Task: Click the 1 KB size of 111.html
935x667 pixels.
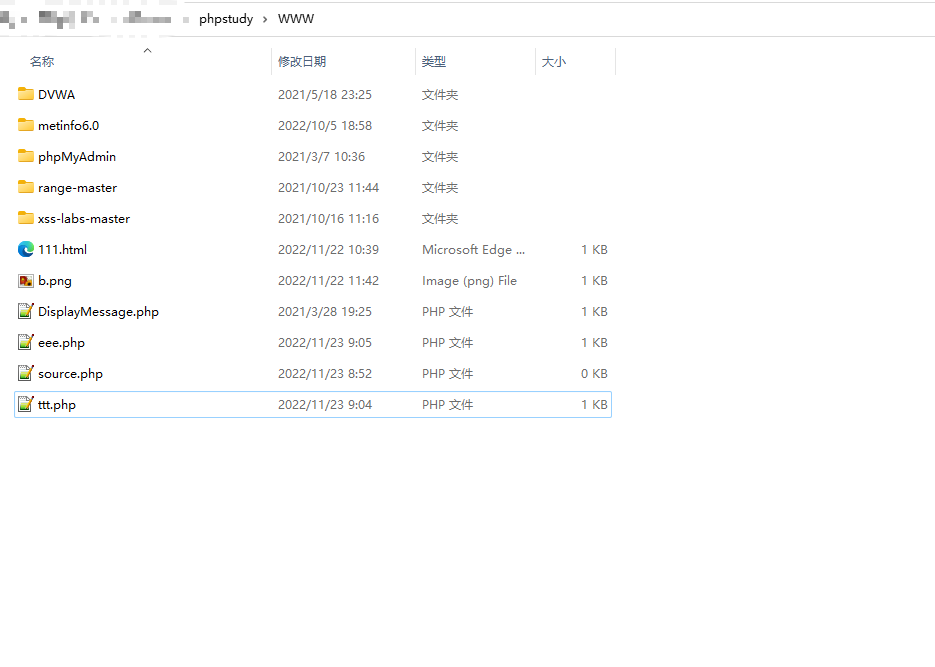Action: 594,250
